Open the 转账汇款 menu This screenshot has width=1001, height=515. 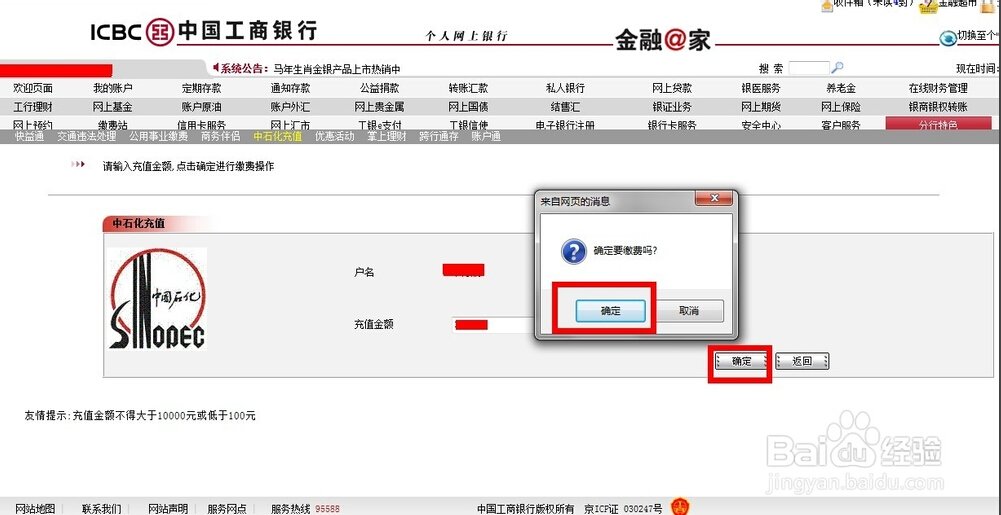[x=468, y=88]
